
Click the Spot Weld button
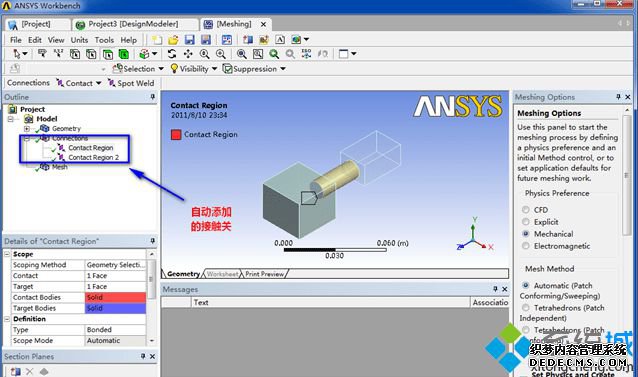point(131,83)
